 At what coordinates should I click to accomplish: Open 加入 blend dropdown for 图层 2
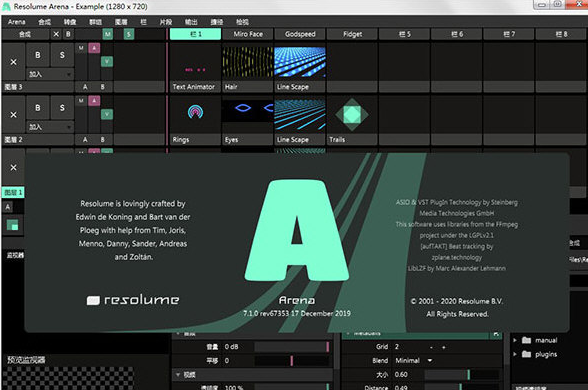tap(50, 127)
